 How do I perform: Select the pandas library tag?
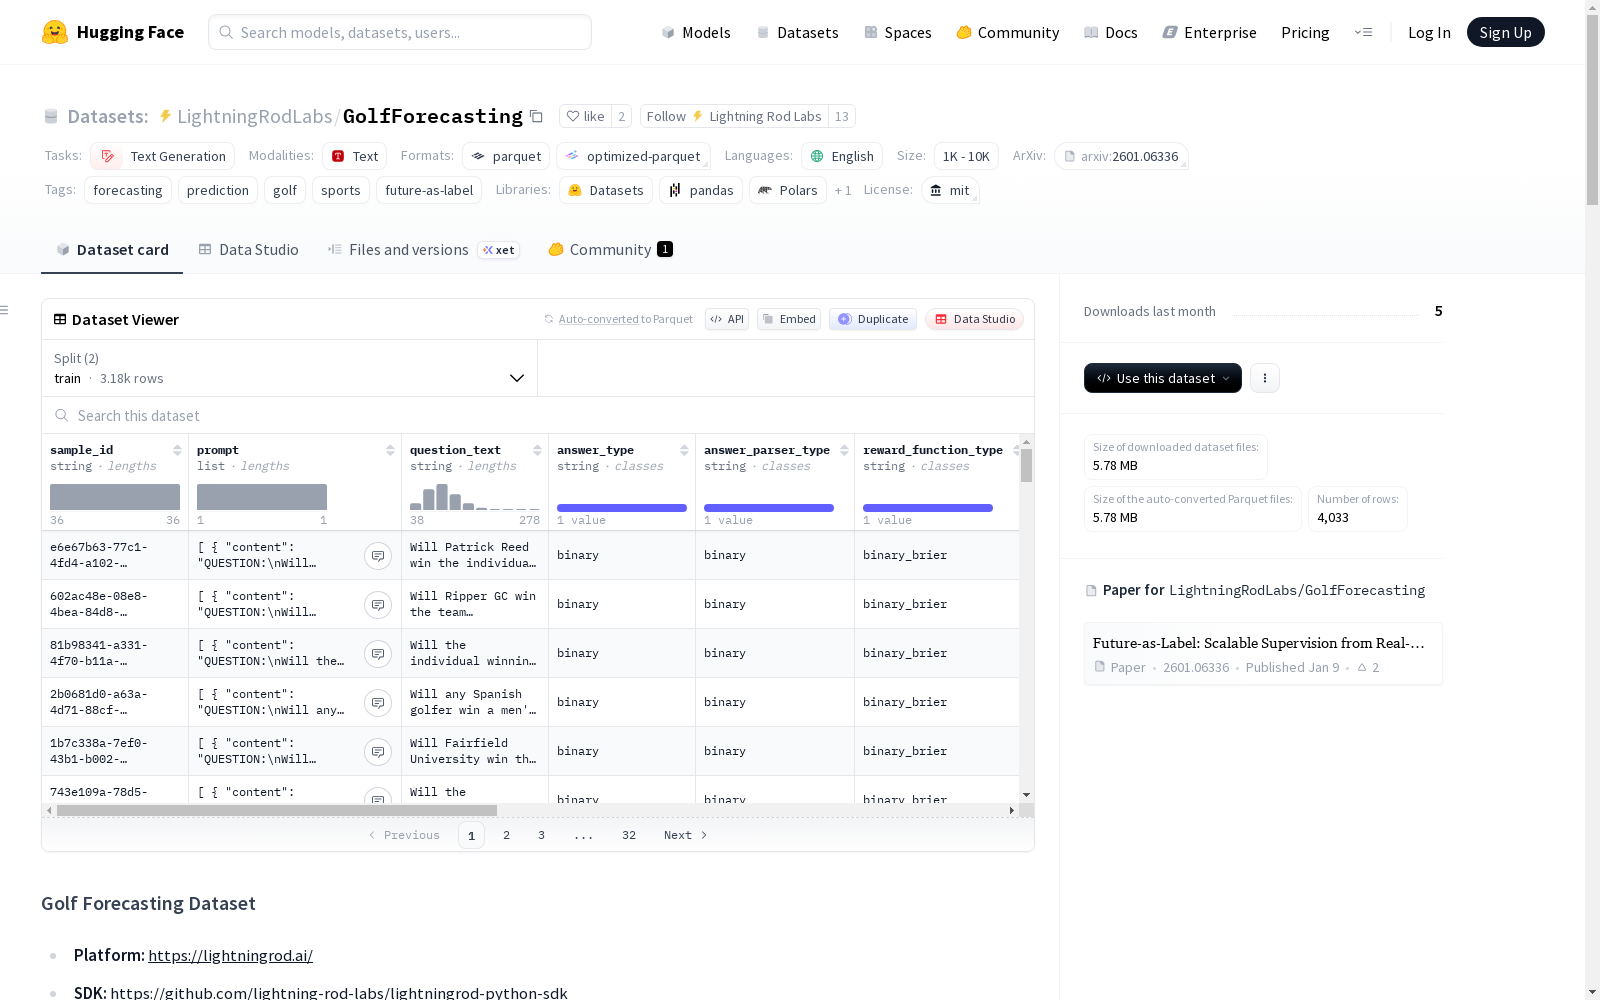click(x=701, y=190)
